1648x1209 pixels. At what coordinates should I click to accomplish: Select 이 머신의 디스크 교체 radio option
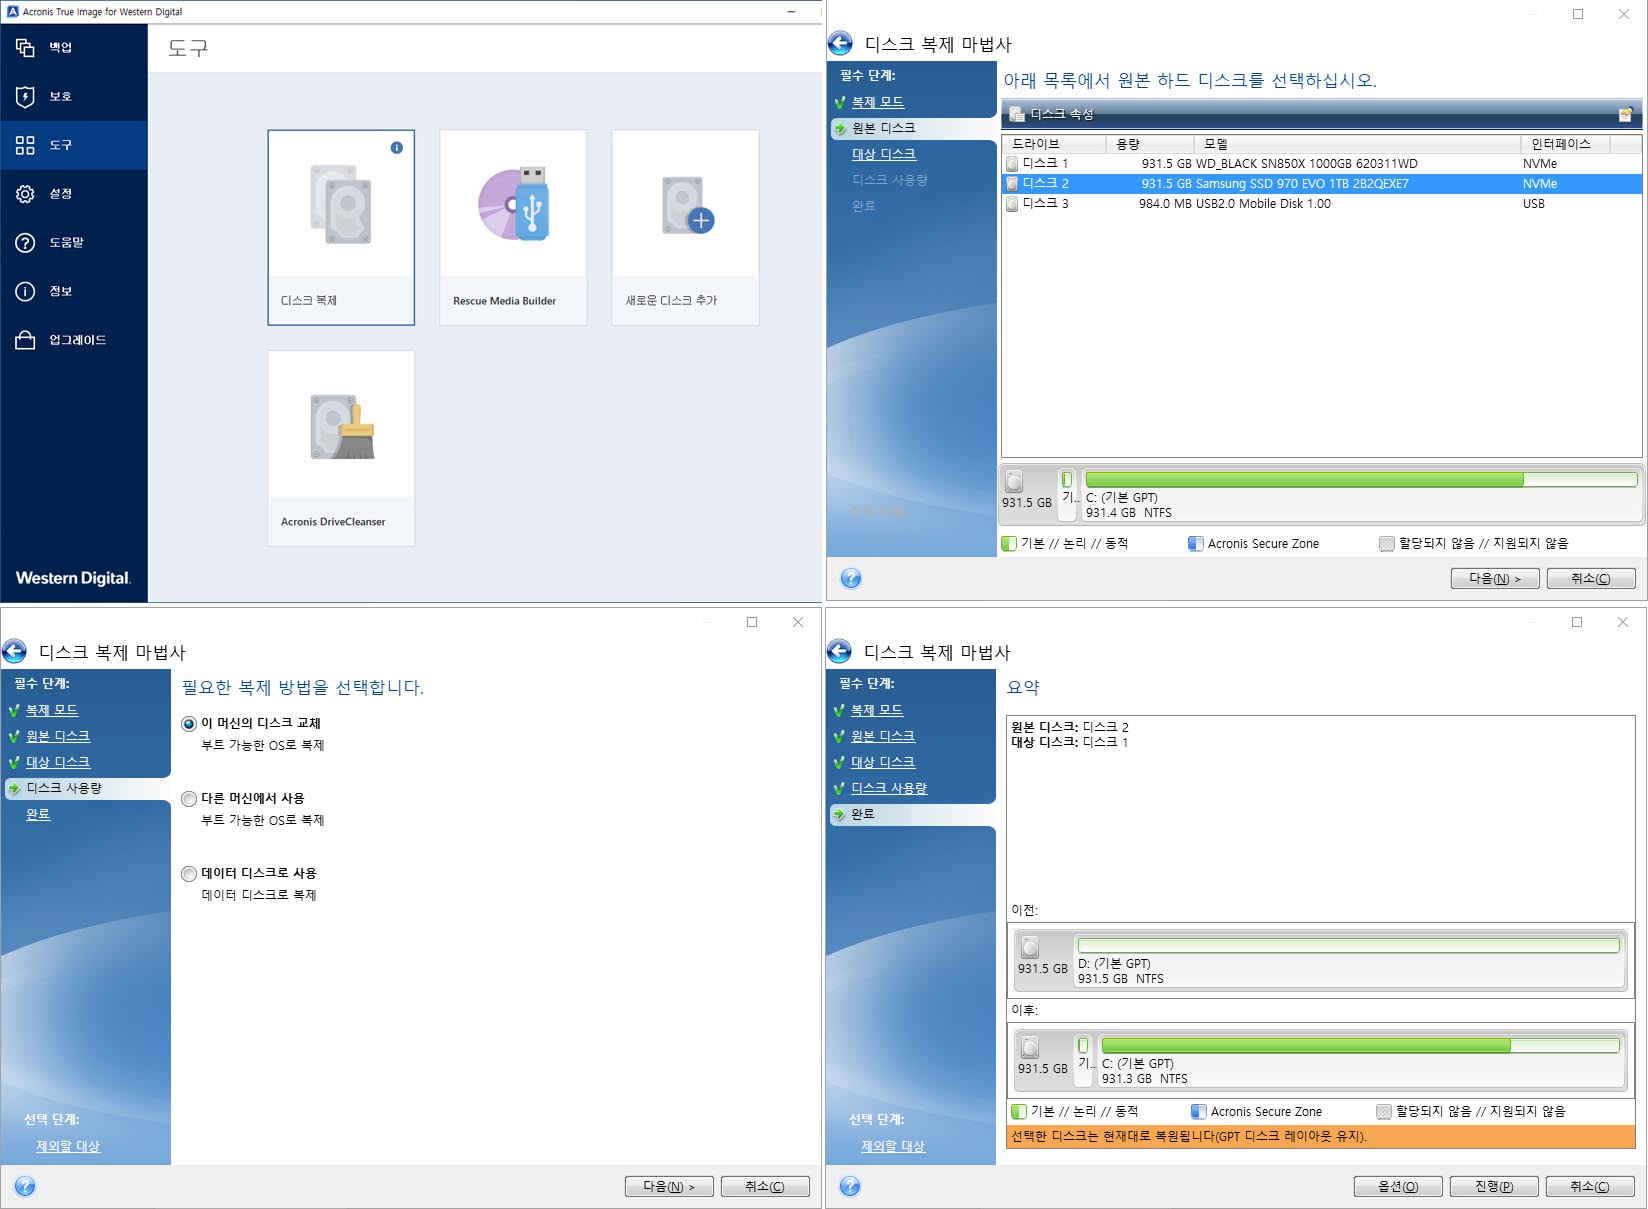(189, 724)
